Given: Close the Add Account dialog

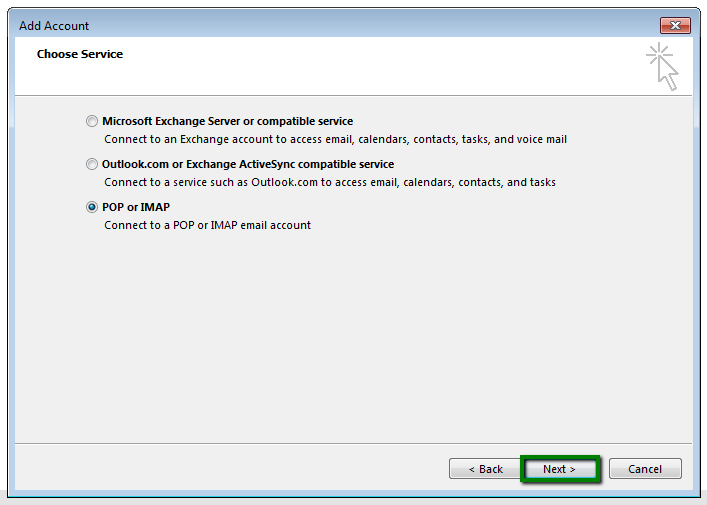Looking at the screenshot, I should (x=675, y=26).
